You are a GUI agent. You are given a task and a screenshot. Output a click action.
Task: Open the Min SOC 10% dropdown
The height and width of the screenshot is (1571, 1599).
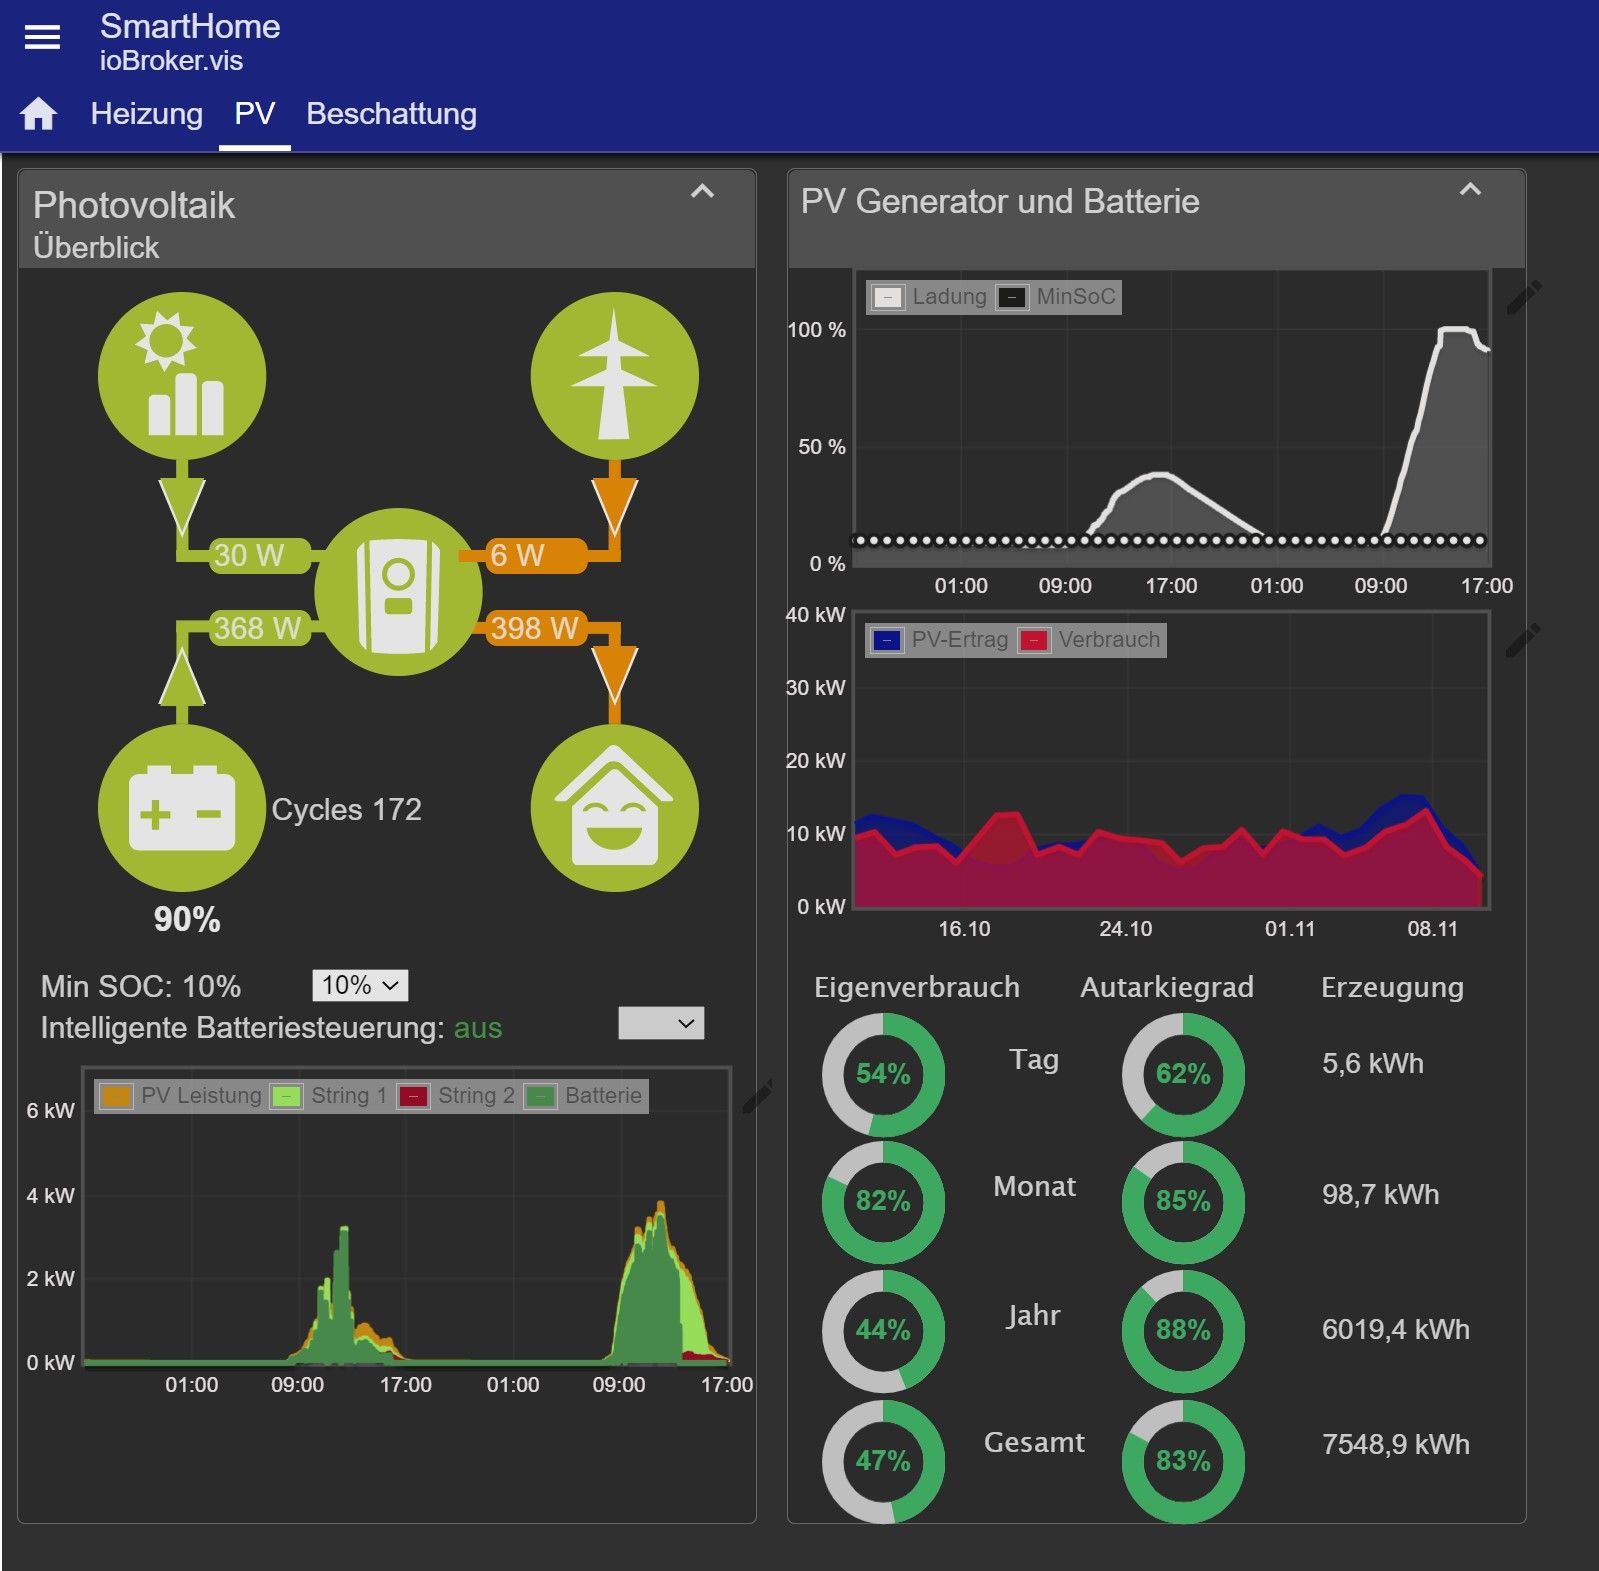(360, 985)
